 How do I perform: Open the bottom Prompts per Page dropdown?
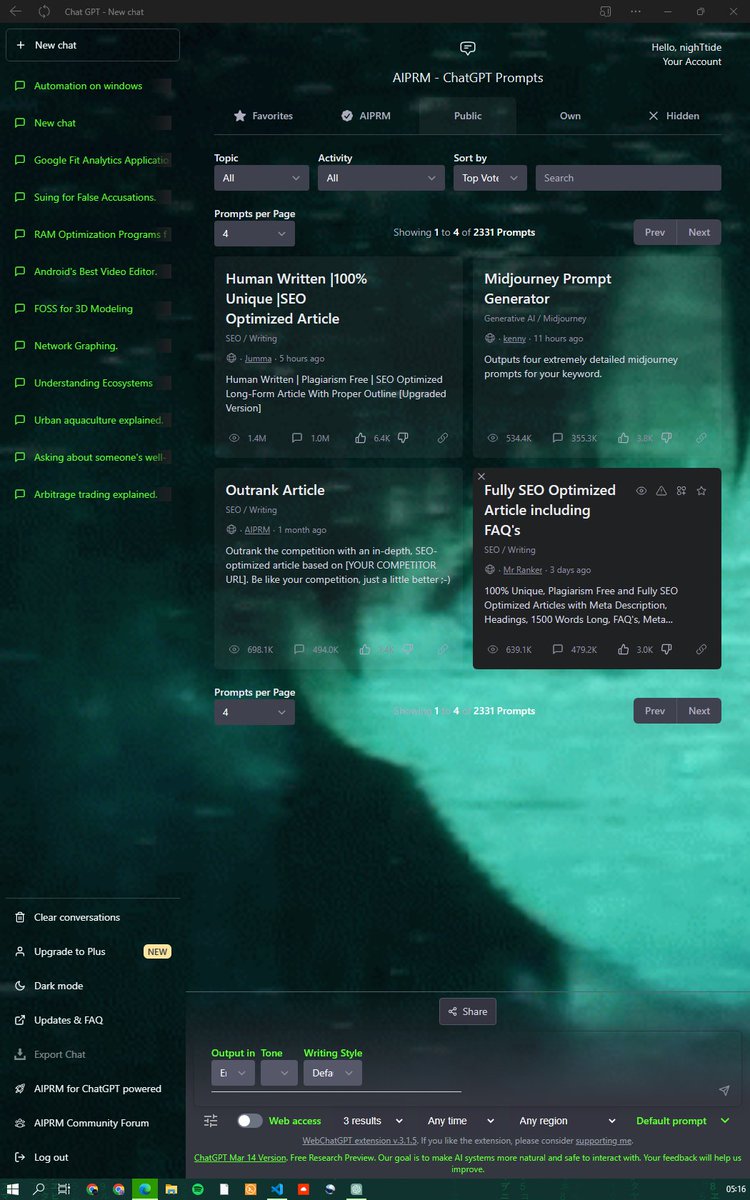pyautogui.click(x=254, y=712)
